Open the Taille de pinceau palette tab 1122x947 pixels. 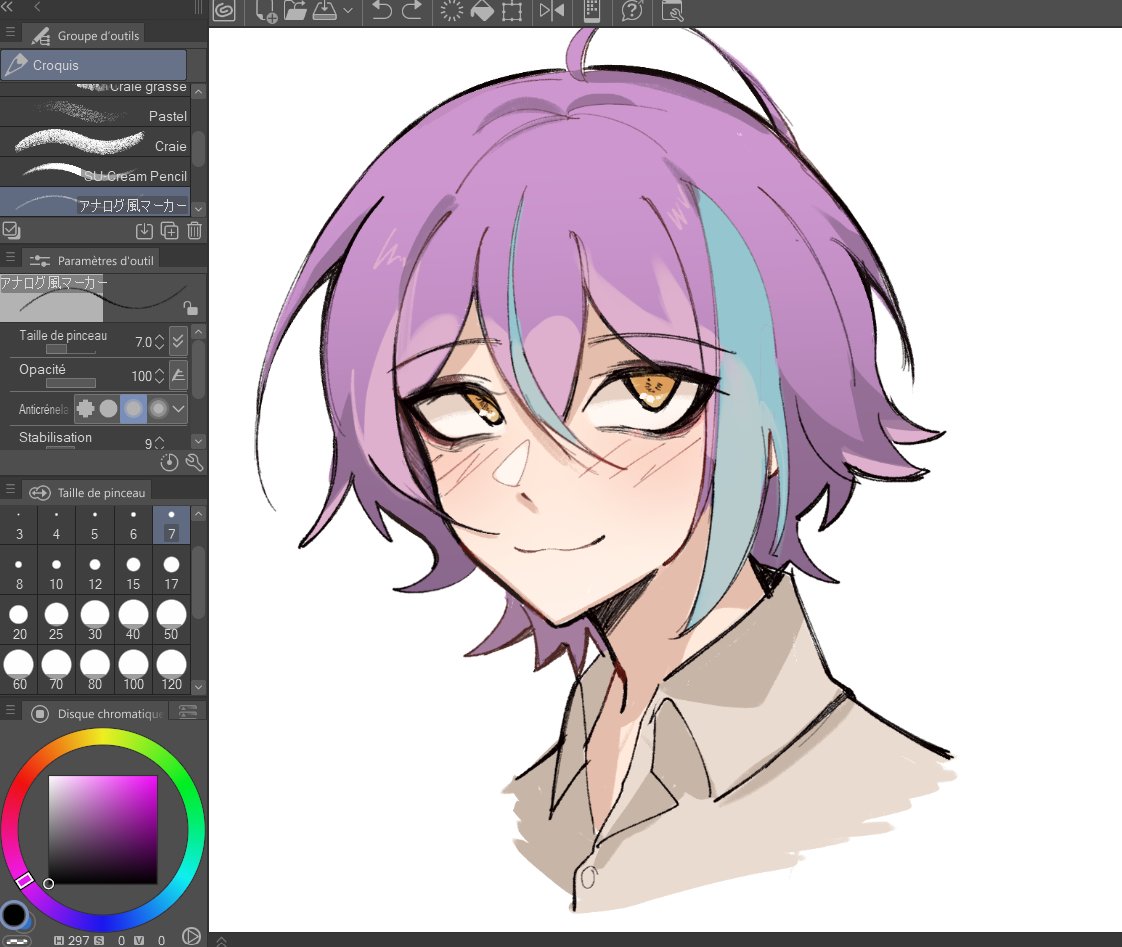[x=87, y=492]
